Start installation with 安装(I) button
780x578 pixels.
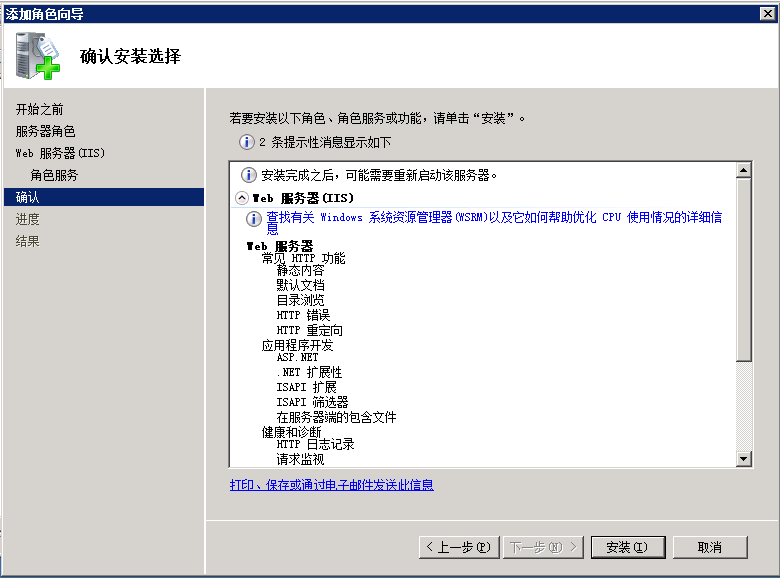[628, 547]
